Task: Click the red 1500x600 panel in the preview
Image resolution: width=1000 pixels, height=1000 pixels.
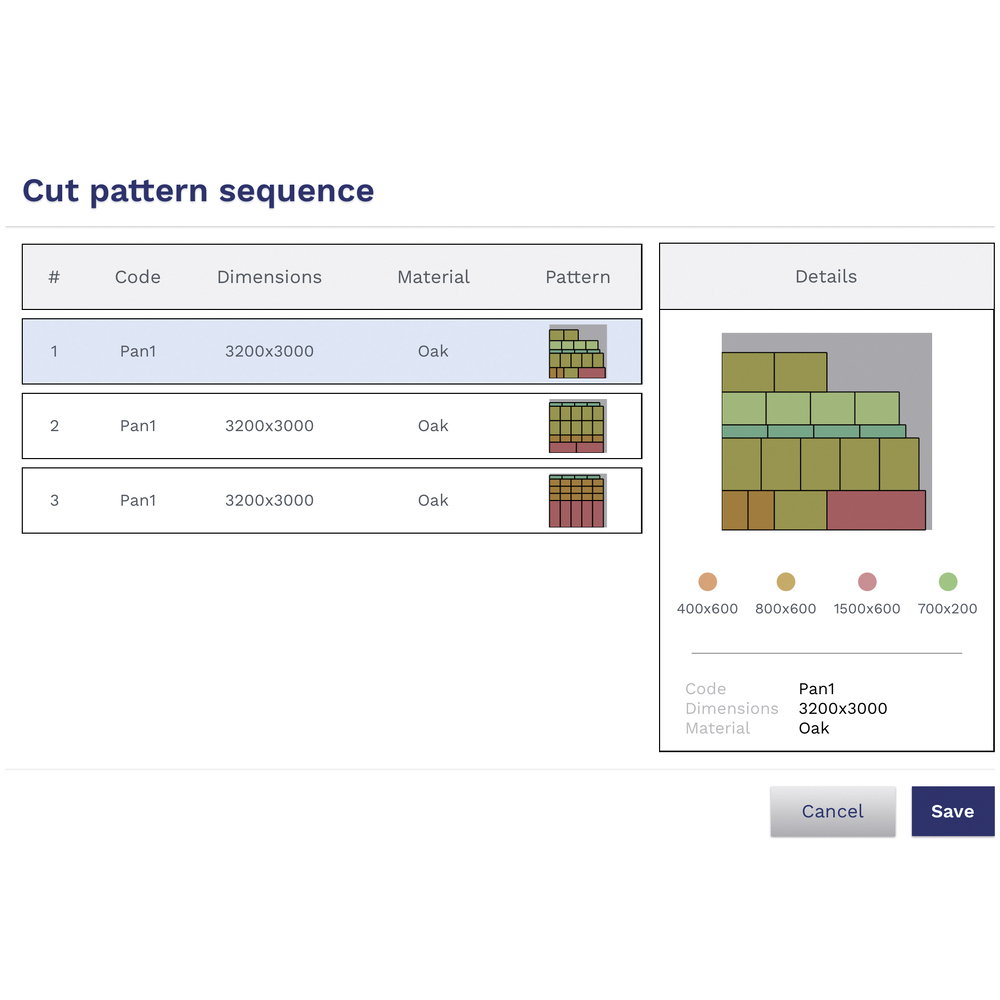Action: (x=877, y=510)
